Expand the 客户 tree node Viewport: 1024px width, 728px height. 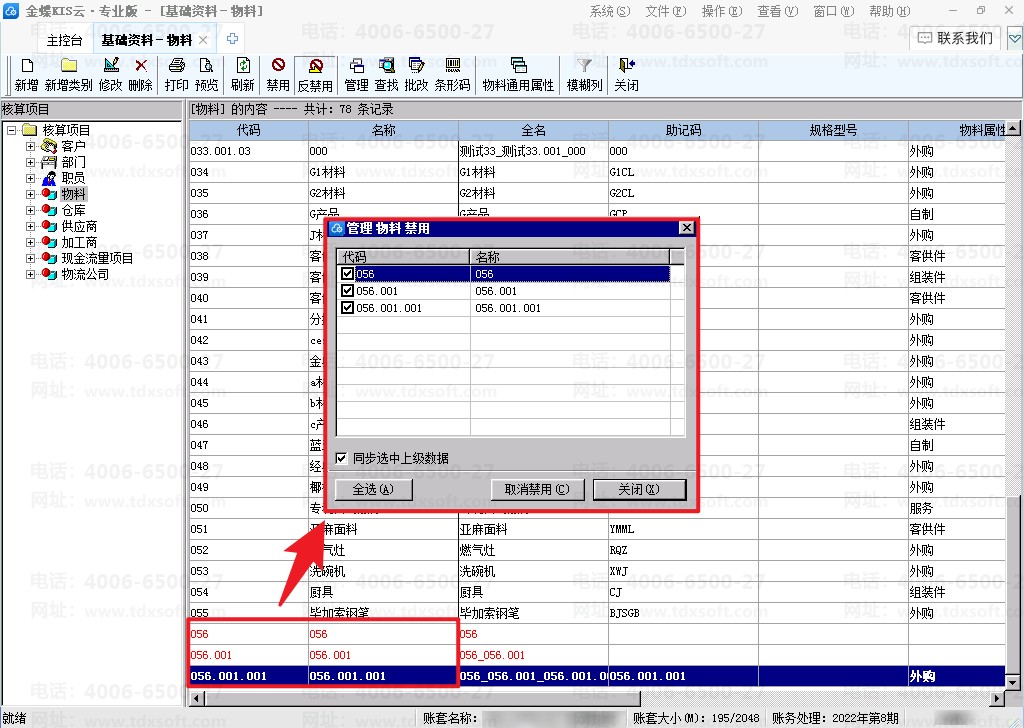(30, 146)
